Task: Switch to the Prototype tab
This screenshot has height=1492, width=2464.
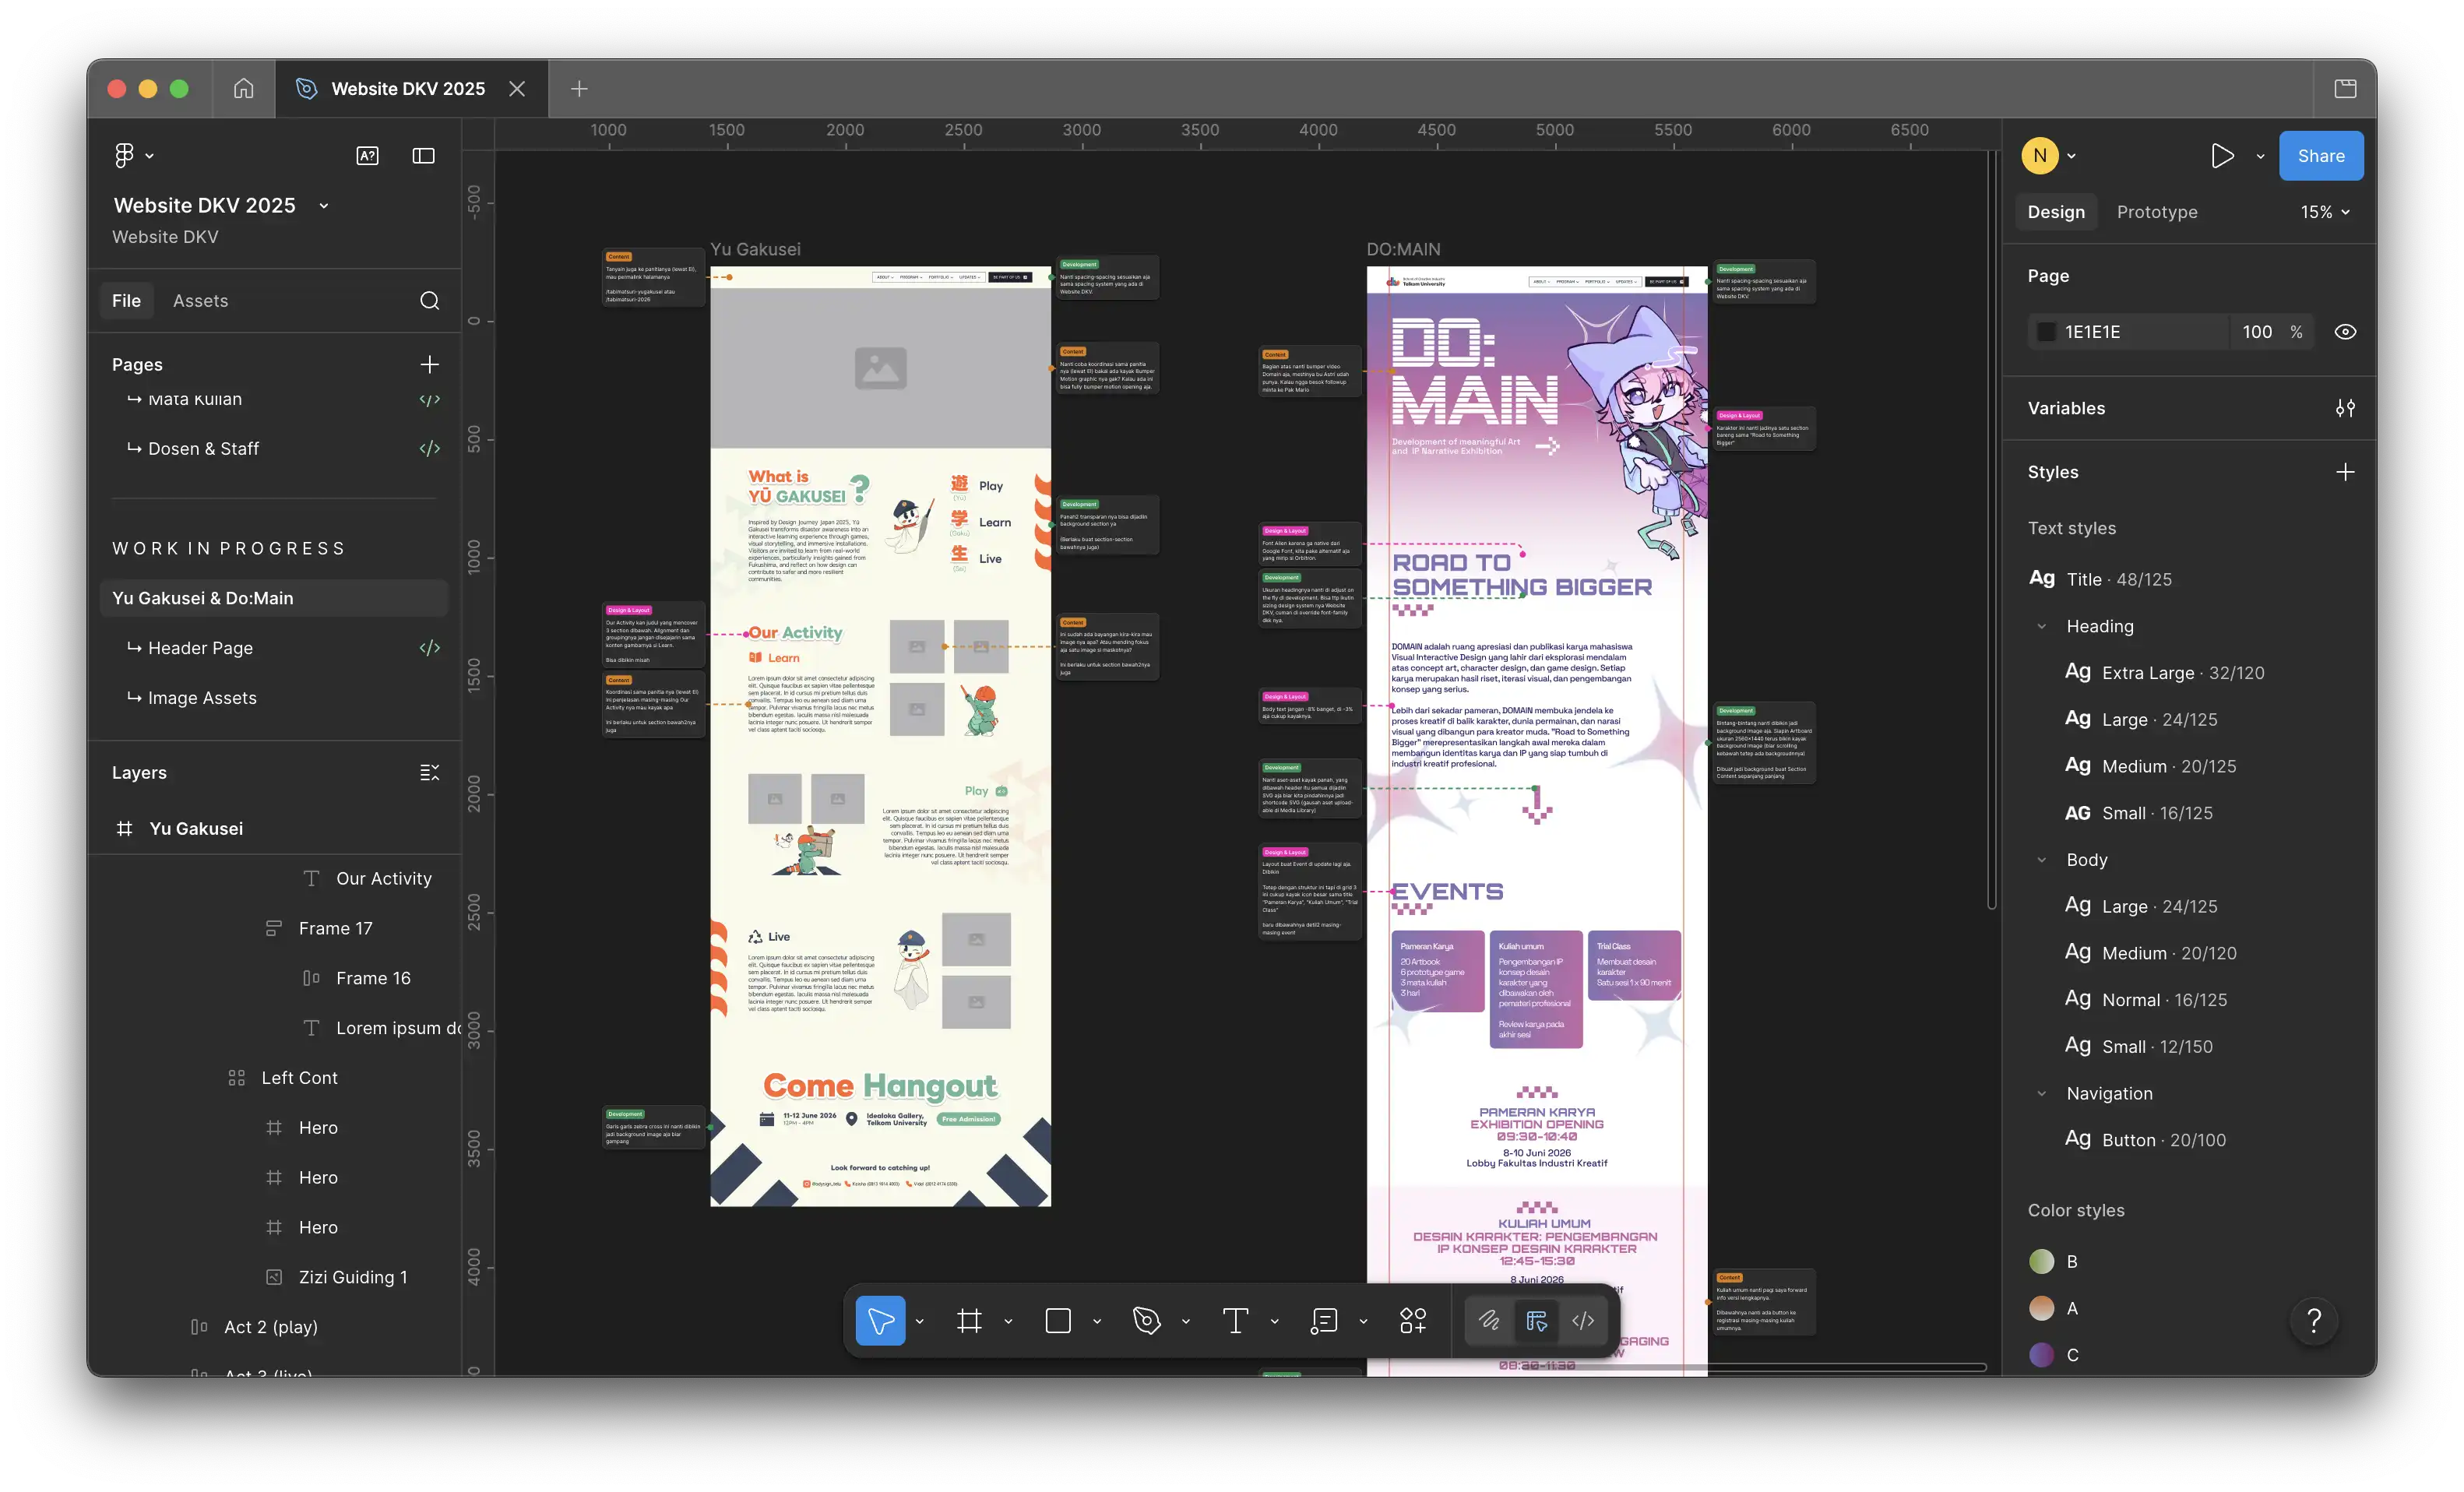Action: [x=2157, y=212]
